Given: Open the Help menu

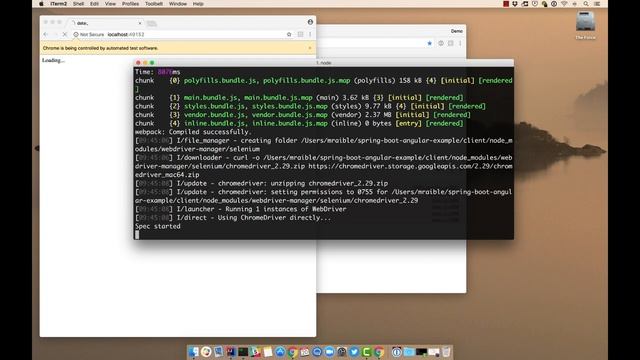Looking at the screenshot, I should (198, 4).
